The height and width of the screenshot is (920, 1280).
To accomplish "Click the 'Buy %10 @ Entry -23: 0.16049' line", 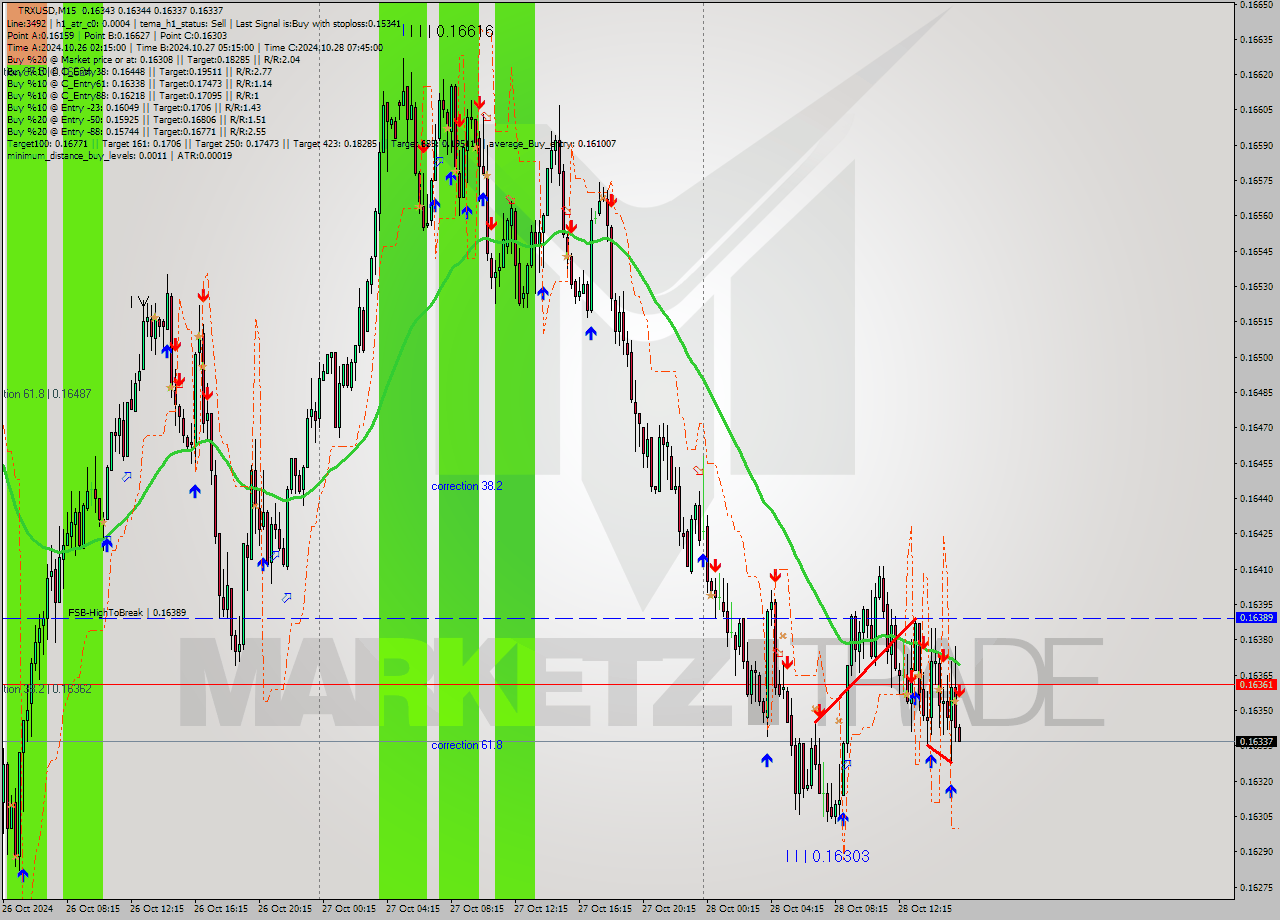I will [133, 108].
